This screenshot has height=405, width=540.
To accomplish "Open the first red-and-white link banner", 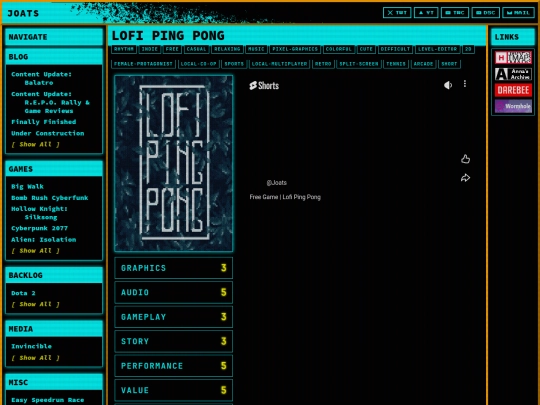I will (x=513, y=58).
